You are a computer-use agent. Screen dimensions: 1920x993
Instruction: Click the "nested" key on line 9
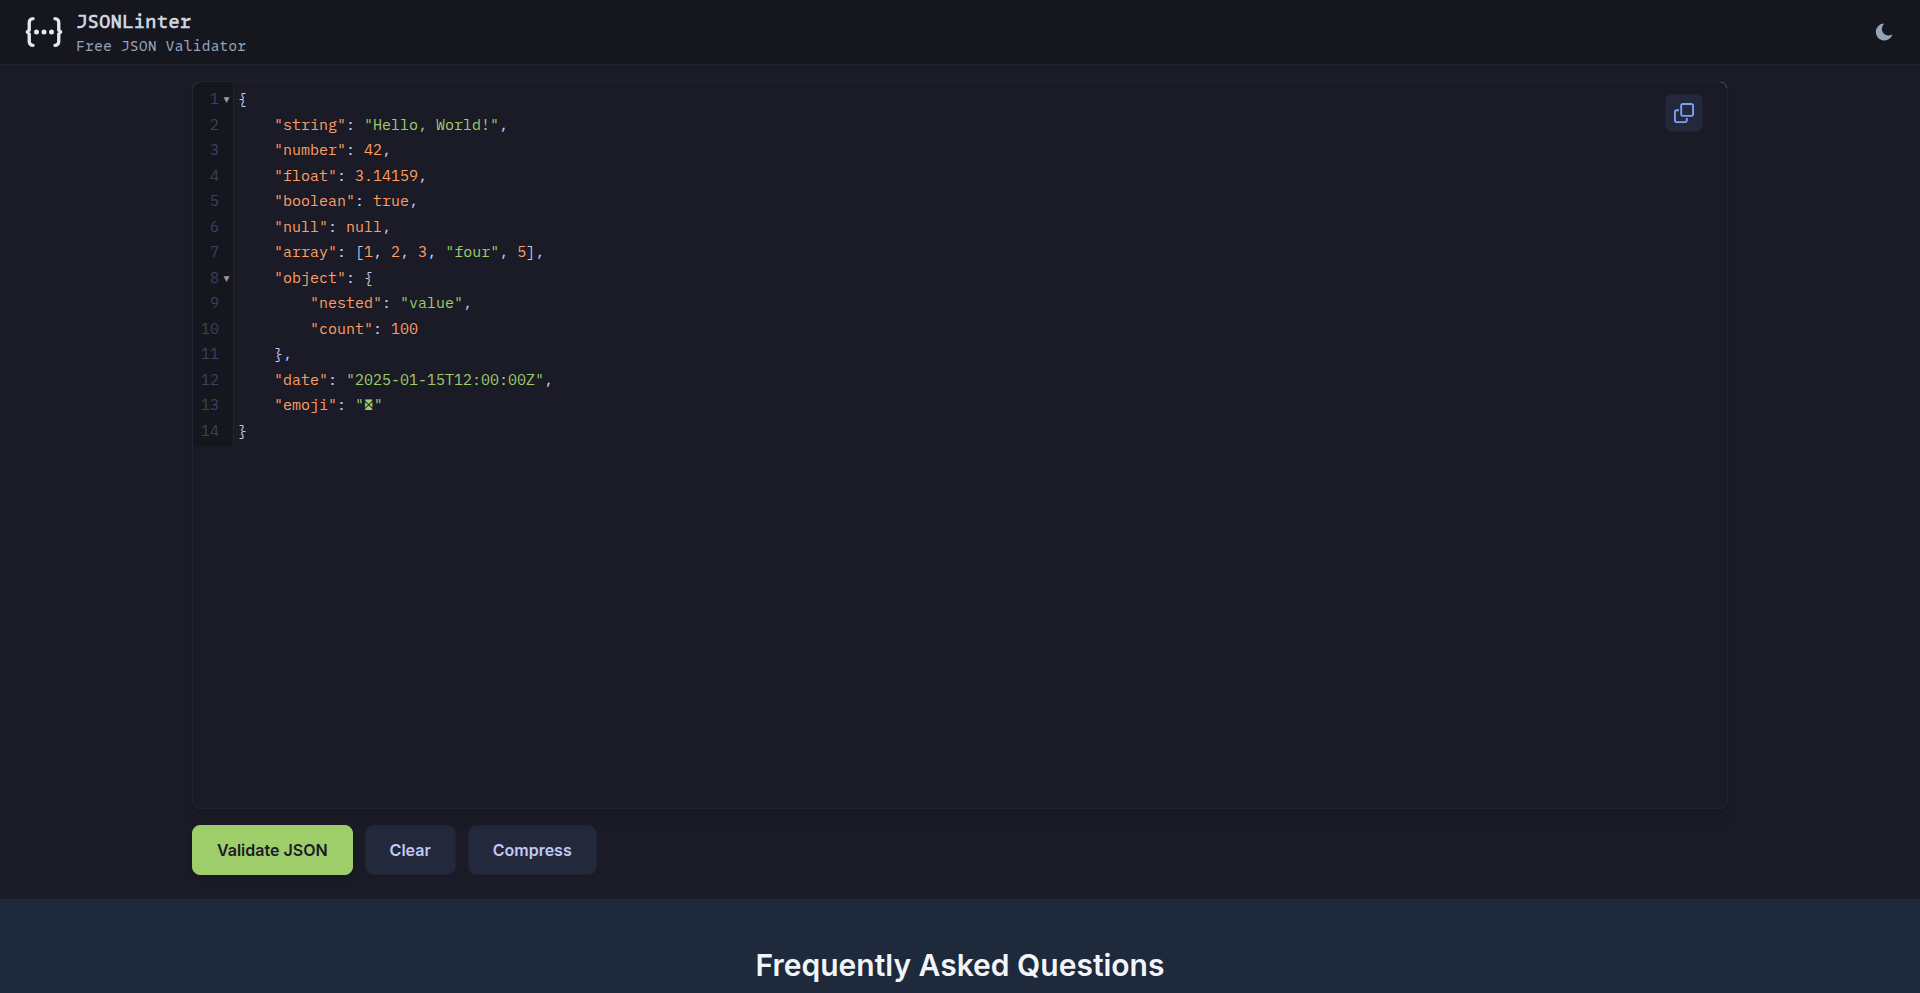(346, 303)
